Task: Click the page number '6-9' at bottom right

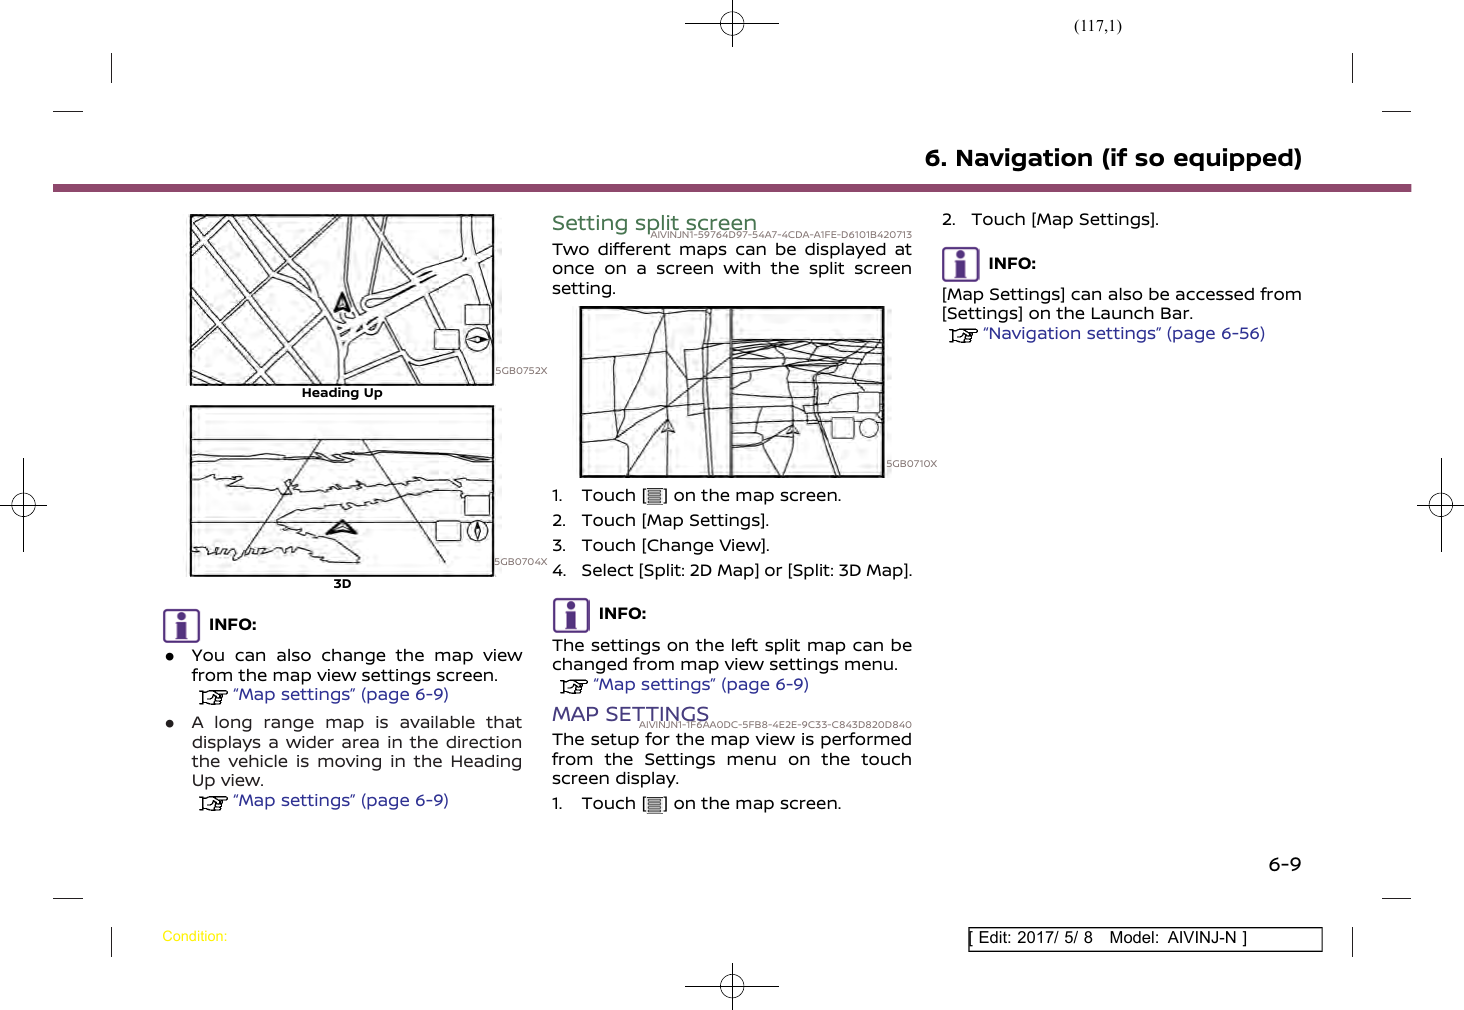Action: click(x=1285, y=865)
